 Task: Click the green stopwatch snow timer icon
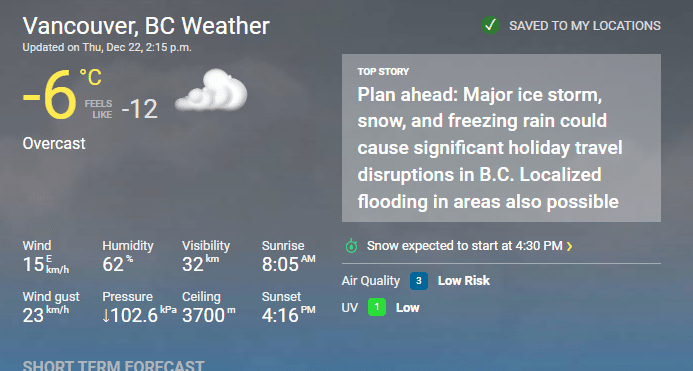coord(351,245)
